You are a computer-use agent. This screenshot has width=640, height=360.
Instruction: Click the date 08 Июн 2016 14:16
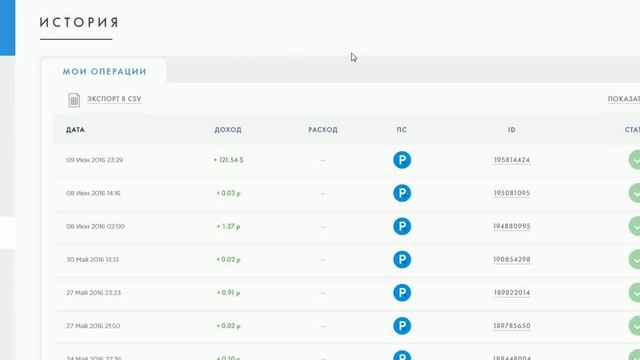point(93,193)
